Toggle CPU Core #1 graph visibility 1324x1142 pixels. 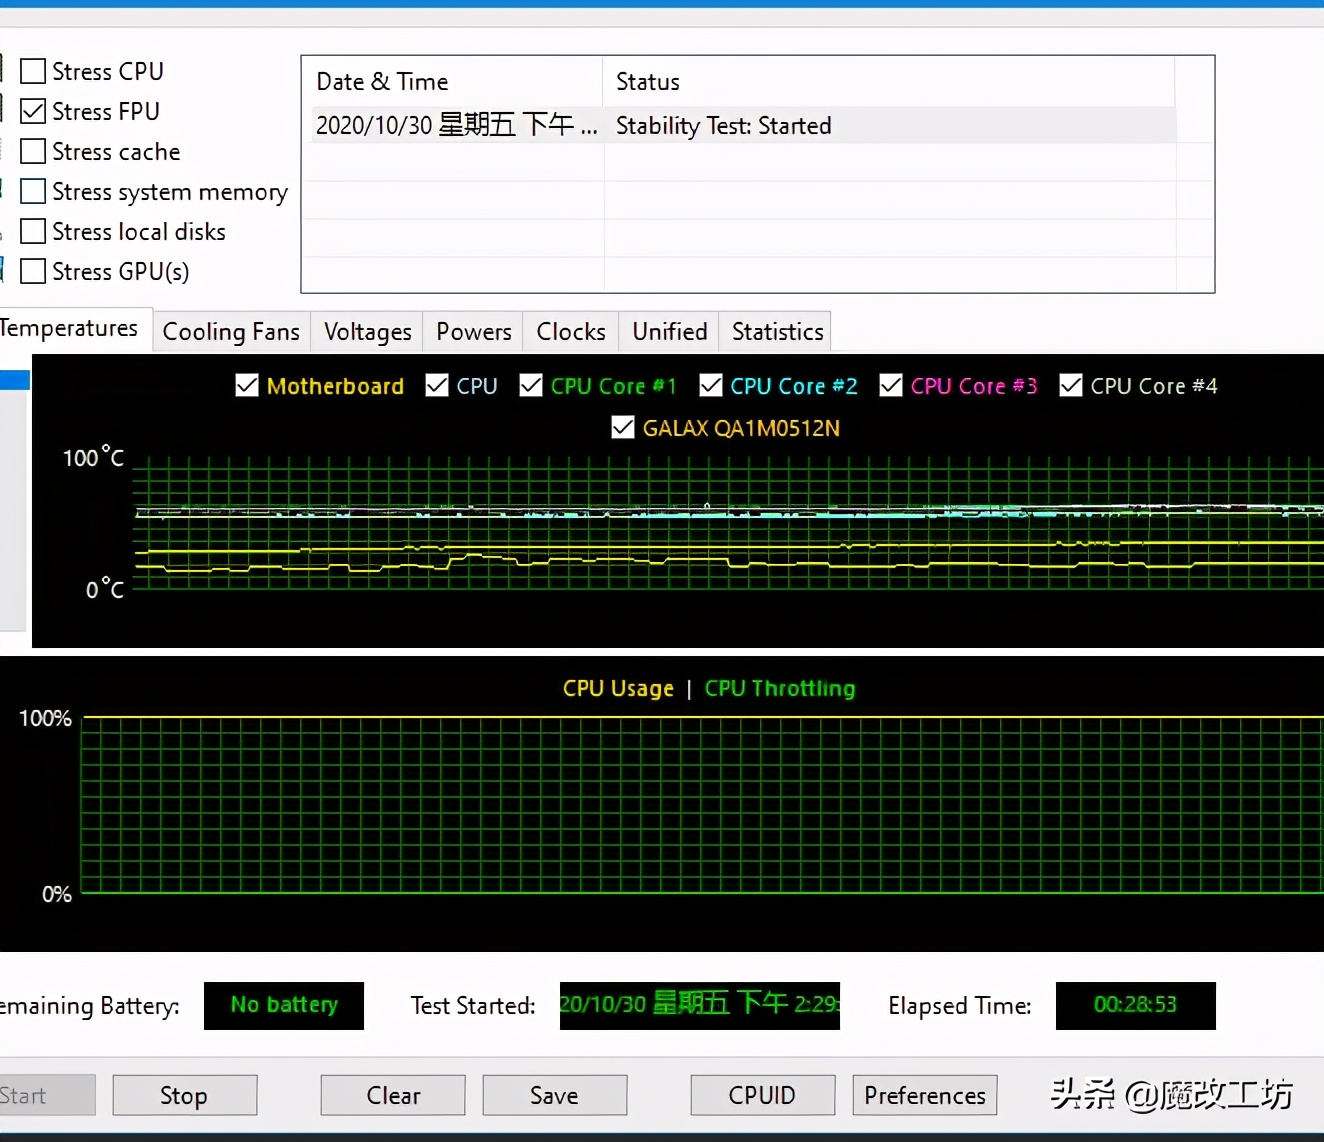pos(531,386)
